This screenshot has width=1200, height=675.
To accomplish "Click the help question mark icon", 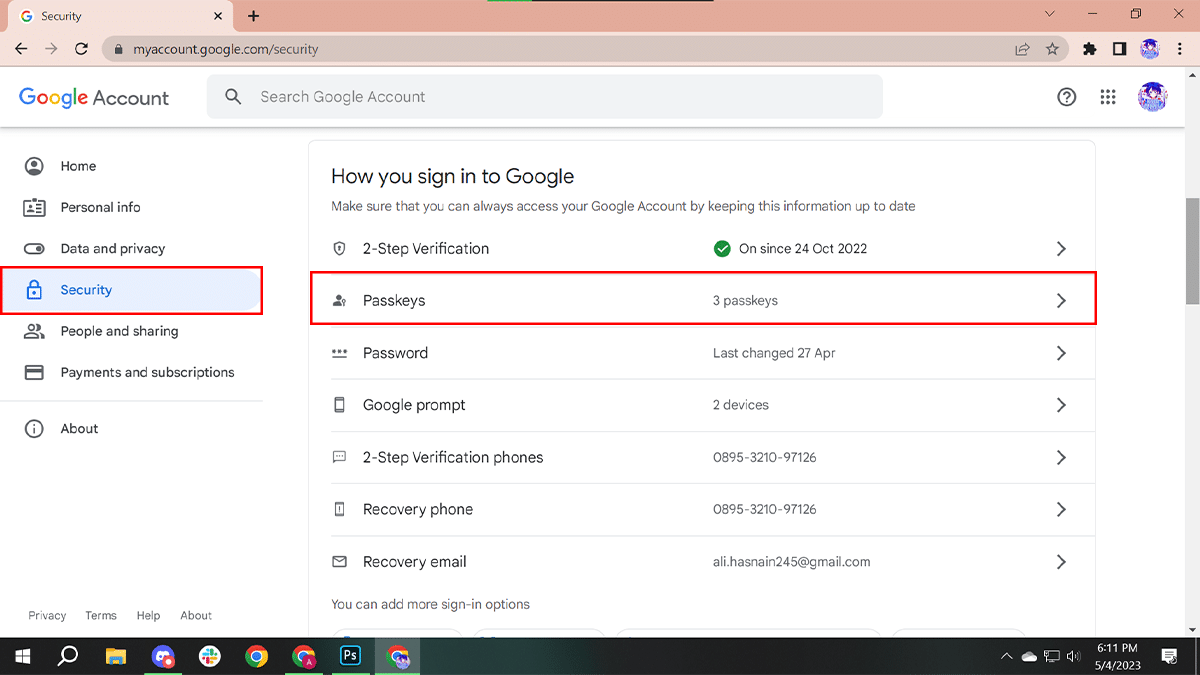I will (x=1067, y=97).
